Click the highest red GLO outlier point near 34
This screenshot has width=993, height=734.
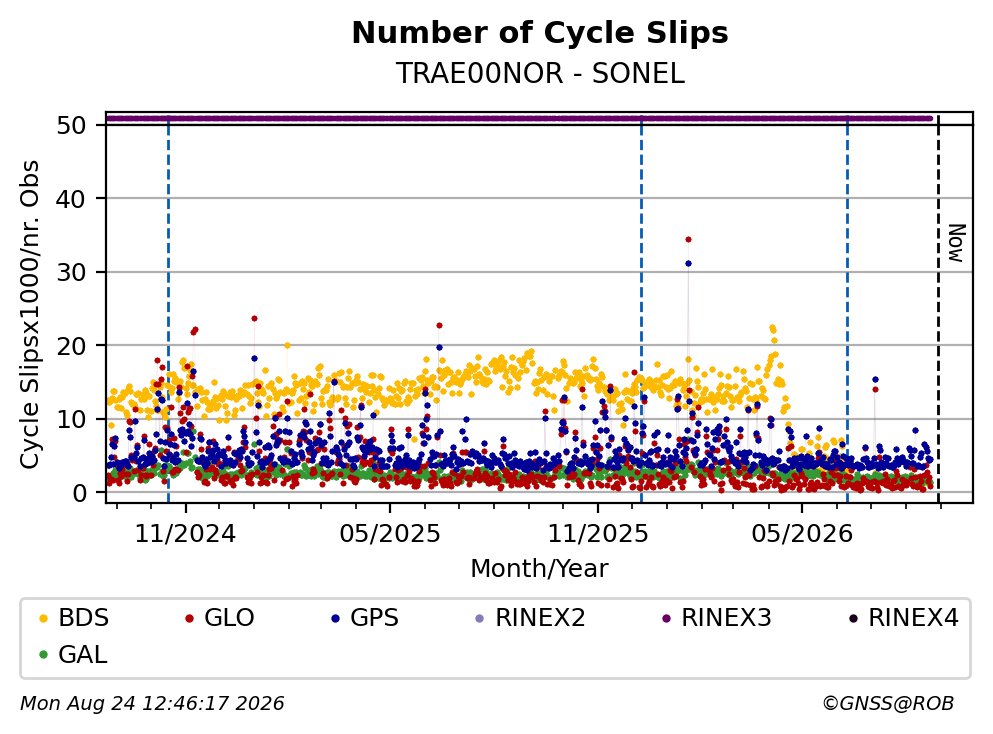[x=688, y=239]
